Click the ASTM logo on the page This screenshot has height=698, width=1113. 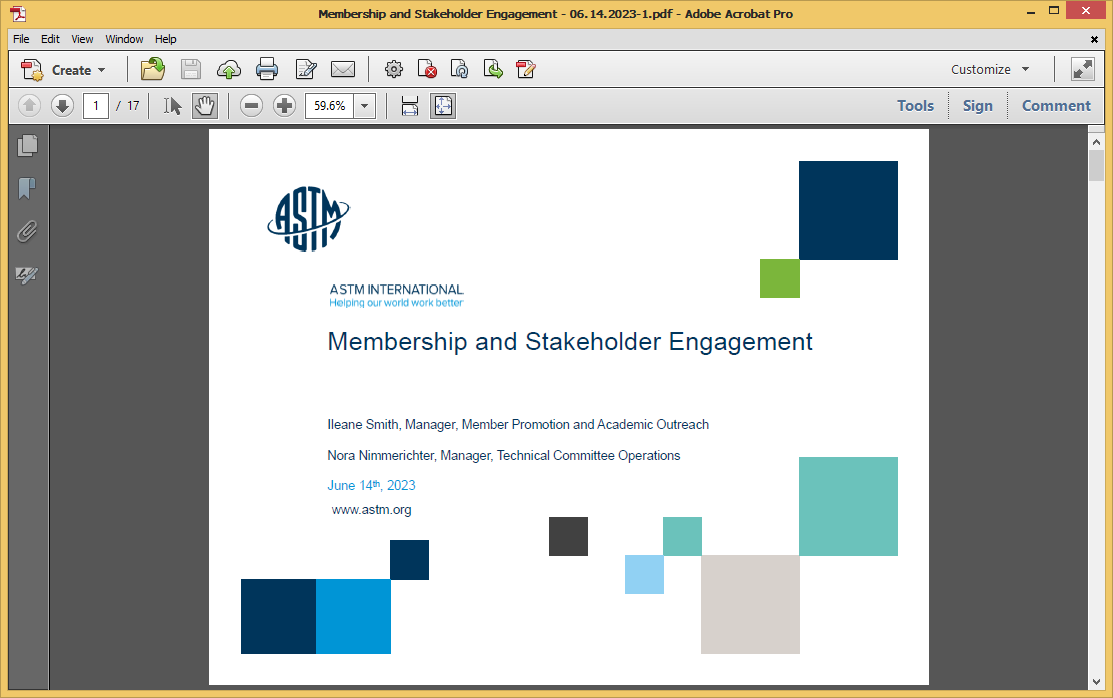308,219
